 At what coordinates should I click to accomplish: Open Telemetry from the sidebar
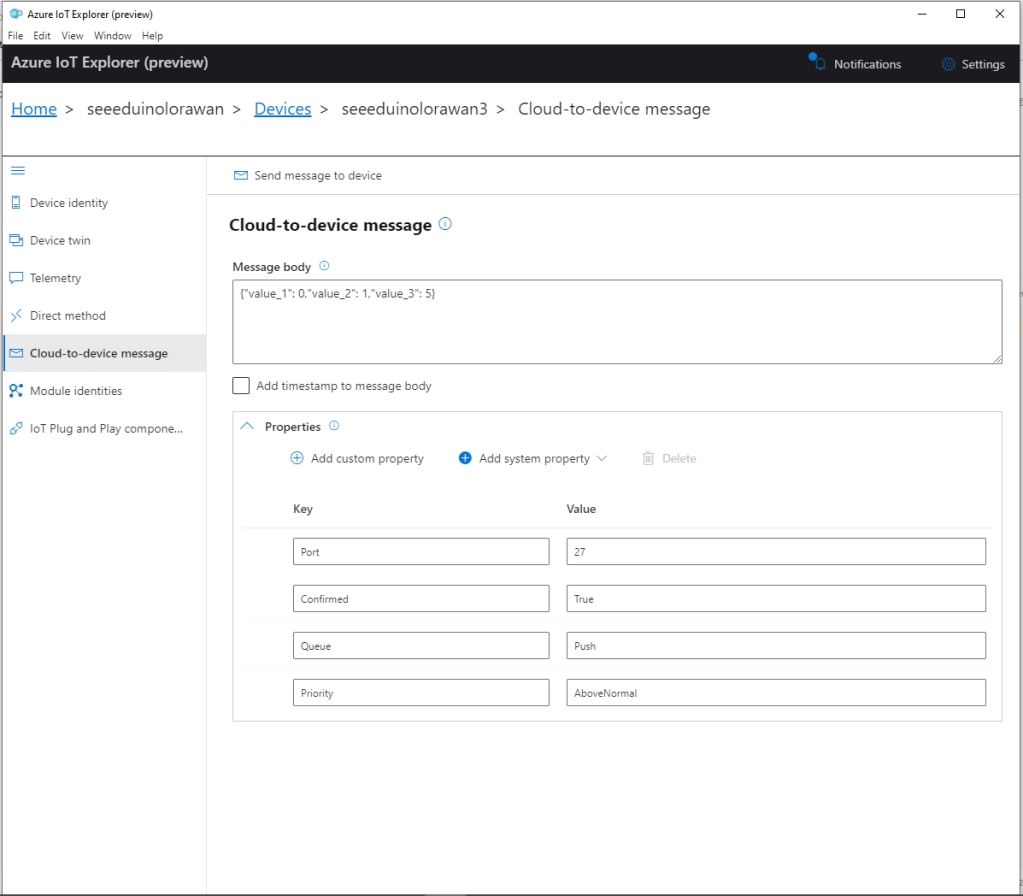(55, 278)
